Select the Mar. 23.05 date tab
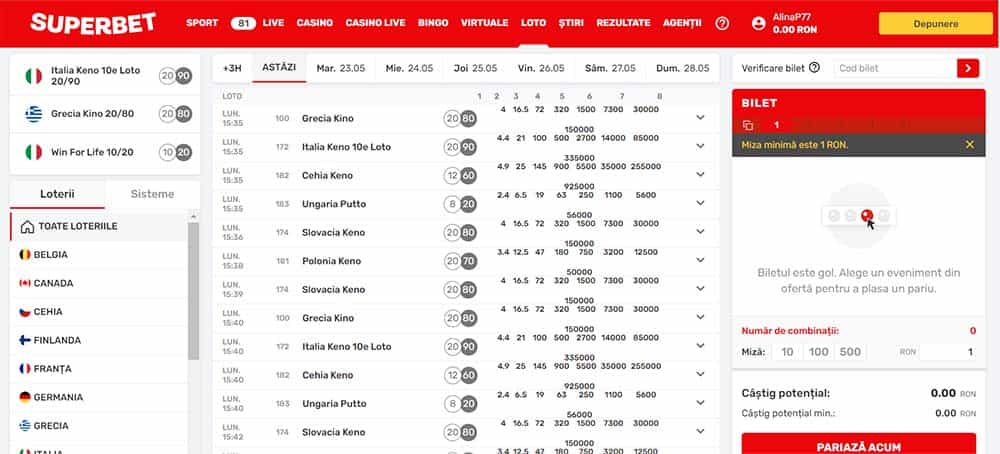The image size is (1000, 454). click(341, 68)
